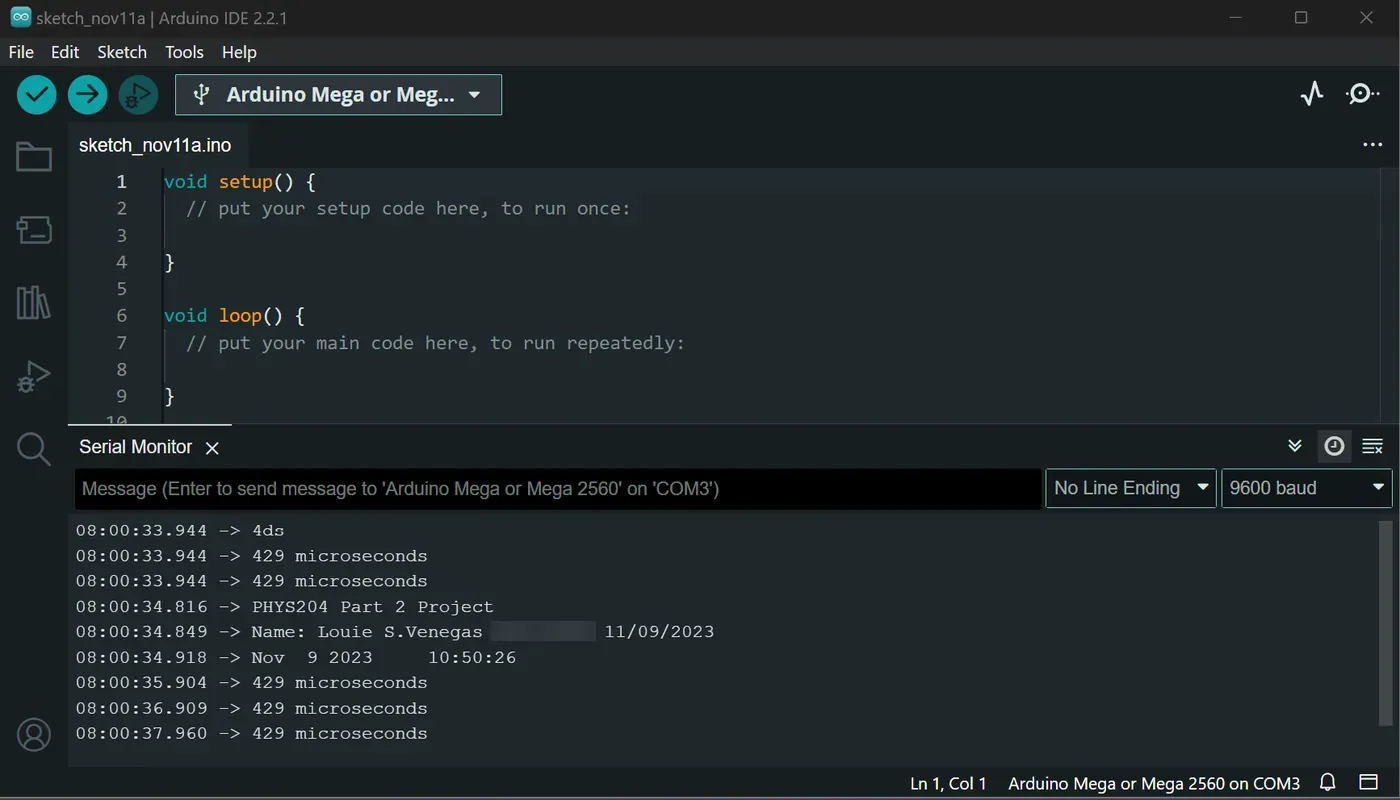Open the Sketchbook folder sidebar icon

point(34,157)
